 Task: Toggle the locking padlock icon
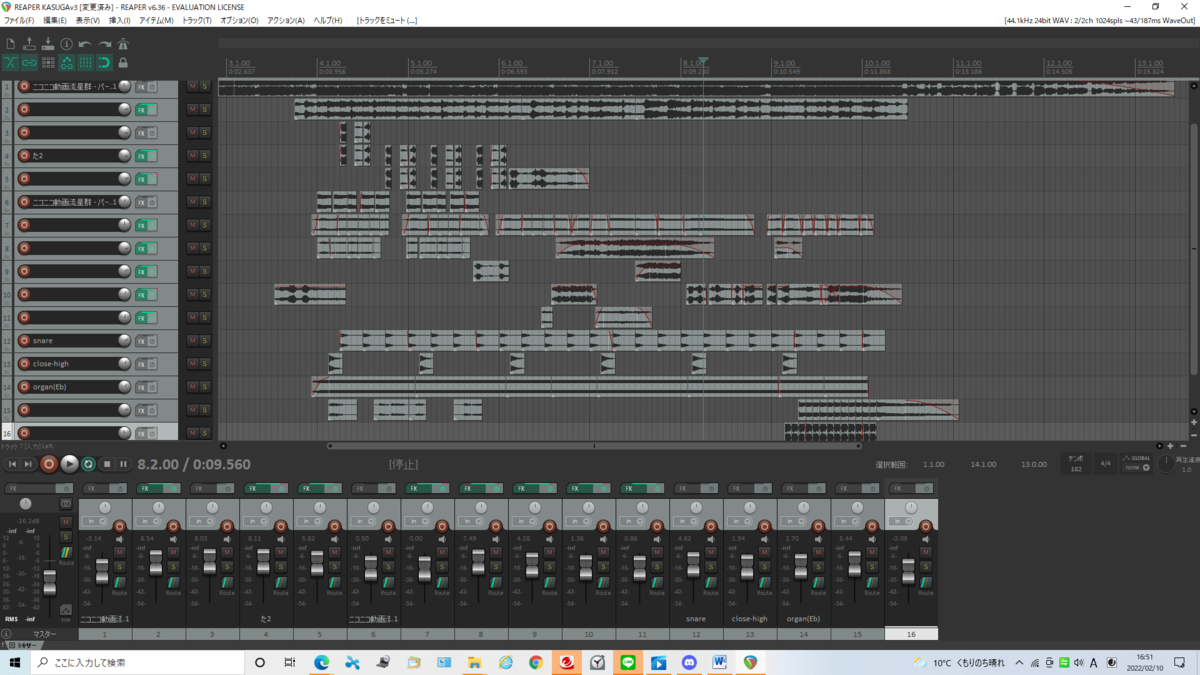(123, 63)
